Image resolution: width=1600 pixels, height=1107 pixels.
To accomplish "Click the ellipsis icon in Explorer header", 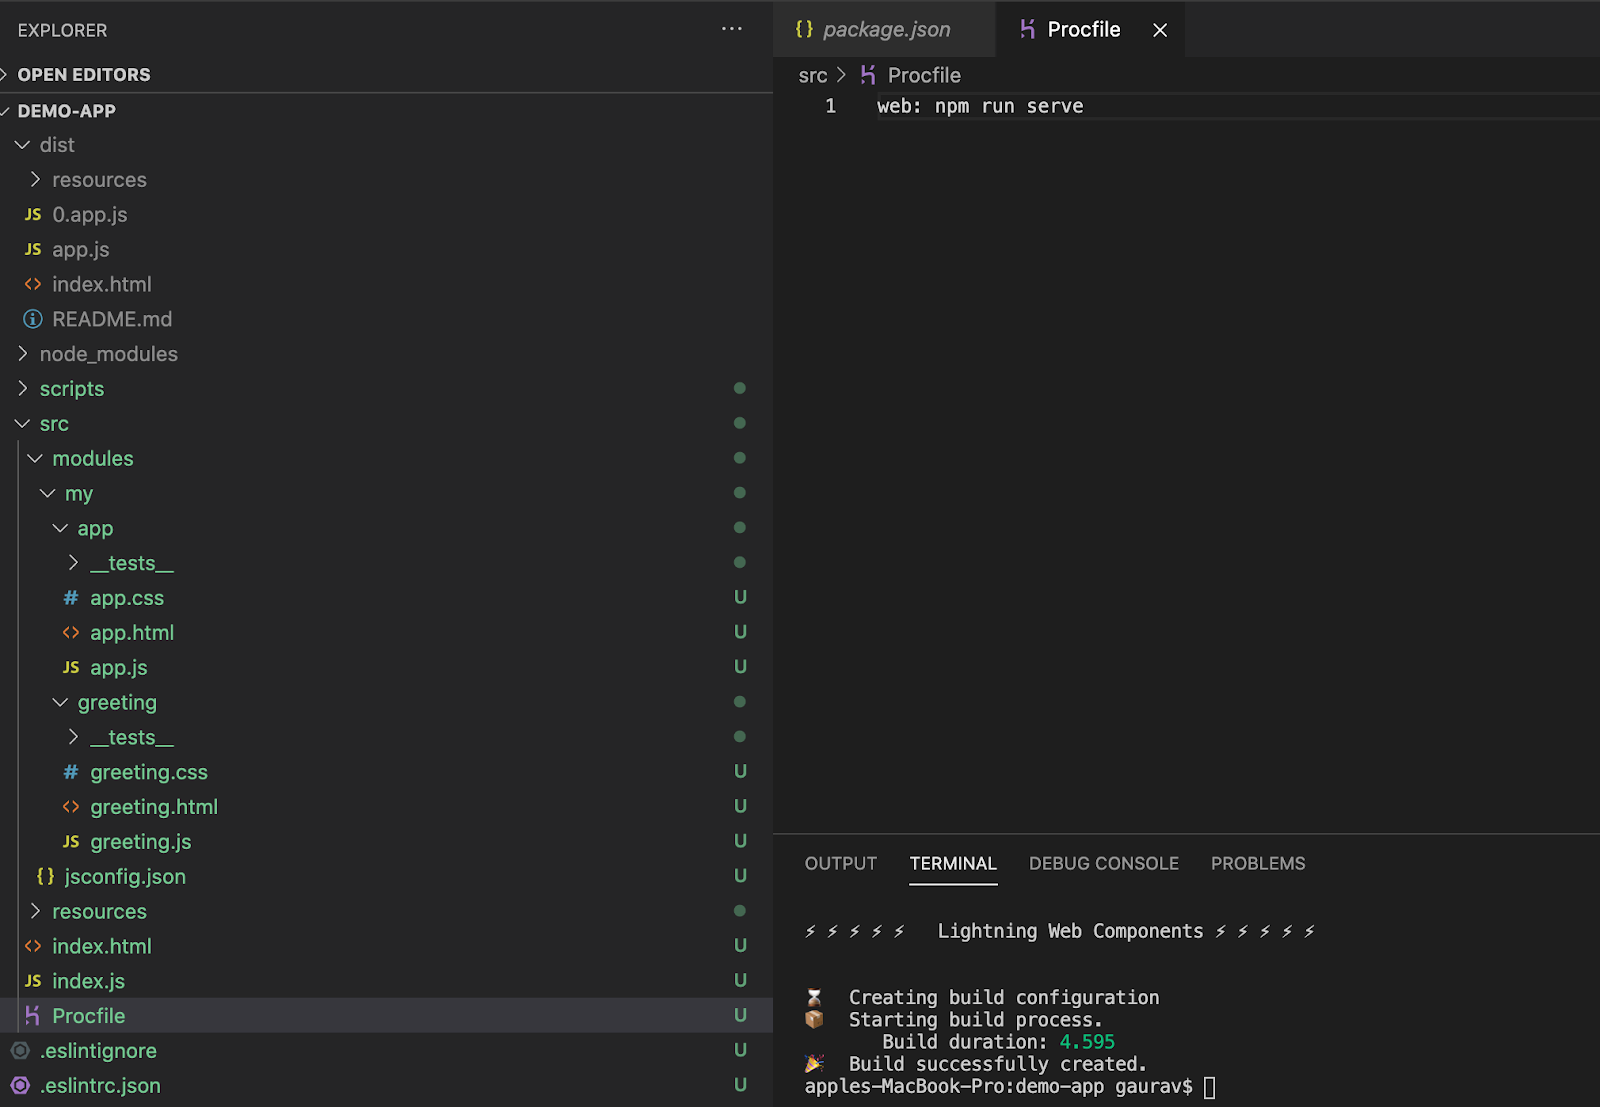I will [x=731, y=29].
